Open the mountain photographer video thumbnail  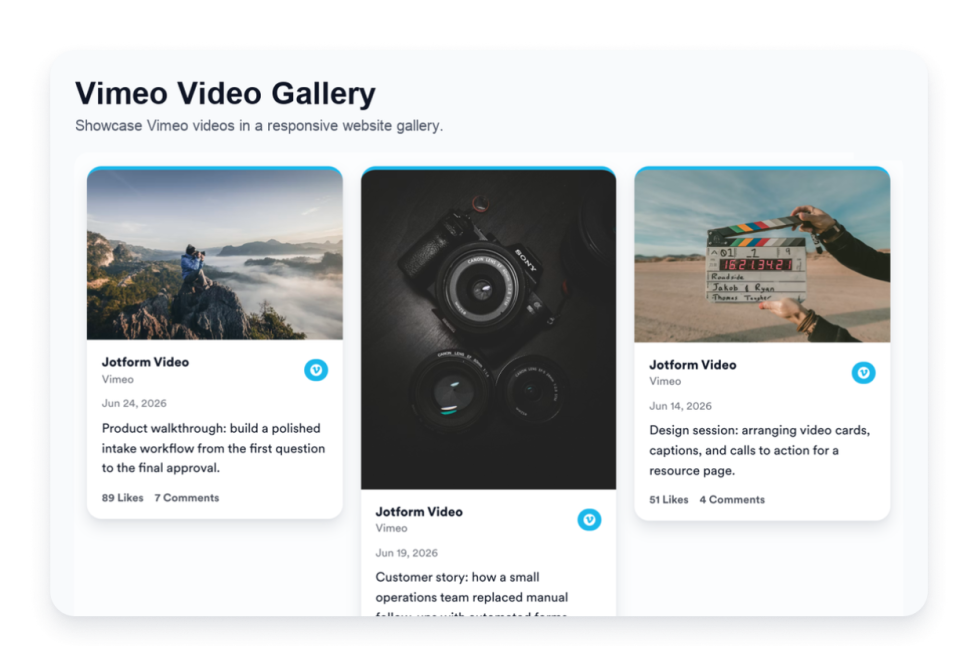click(215, 255)
